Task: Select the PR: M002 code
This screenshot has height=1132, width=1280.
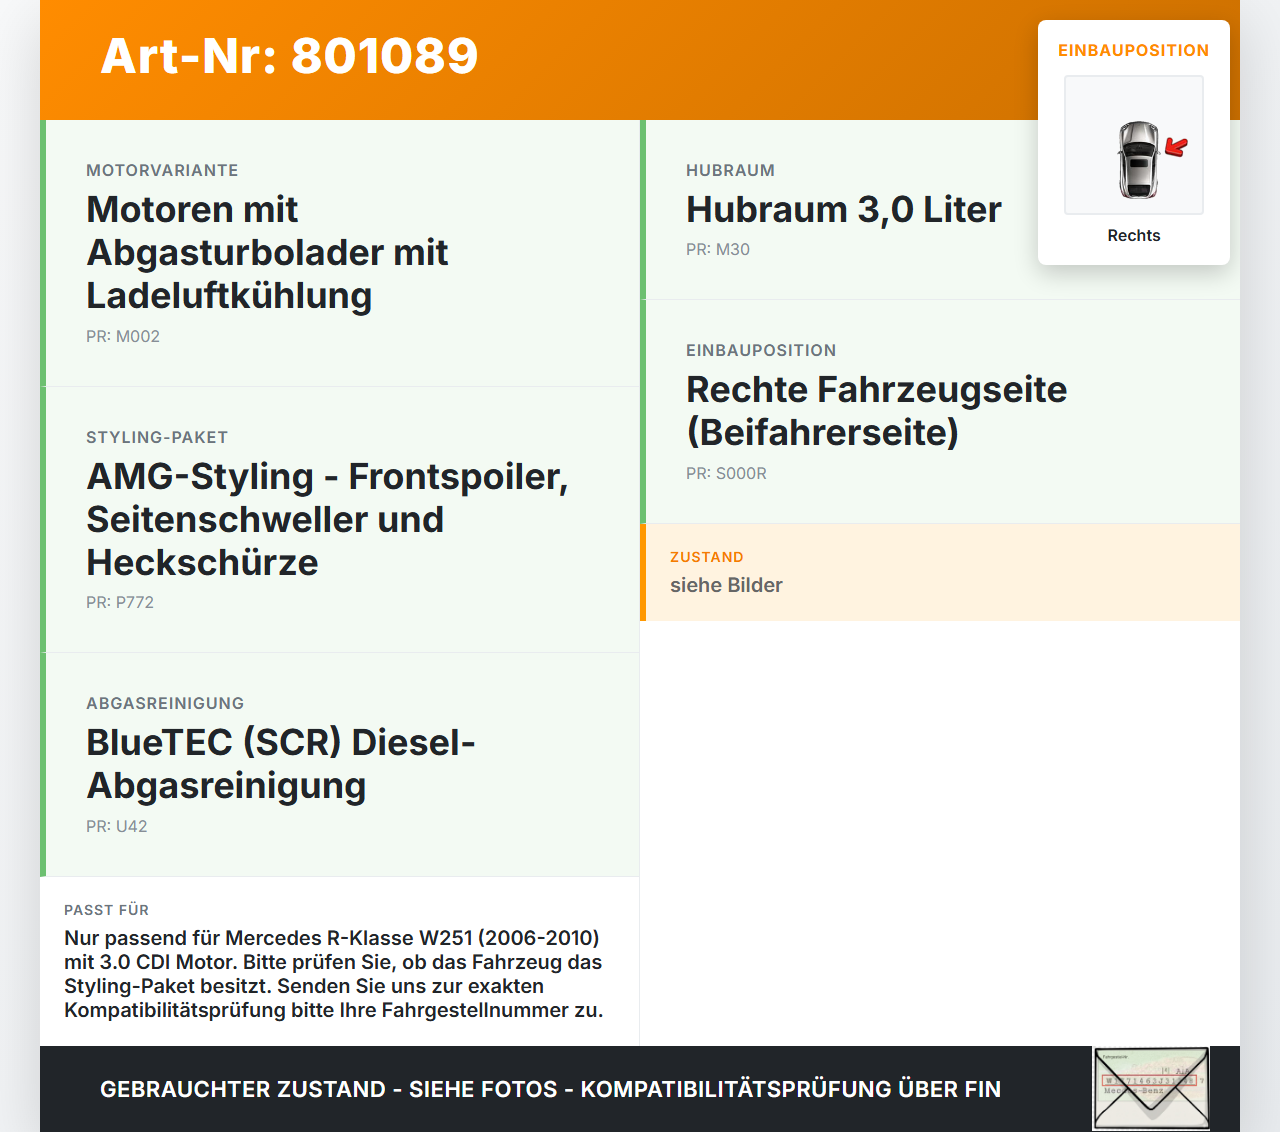Action: [x=123, y=336]
